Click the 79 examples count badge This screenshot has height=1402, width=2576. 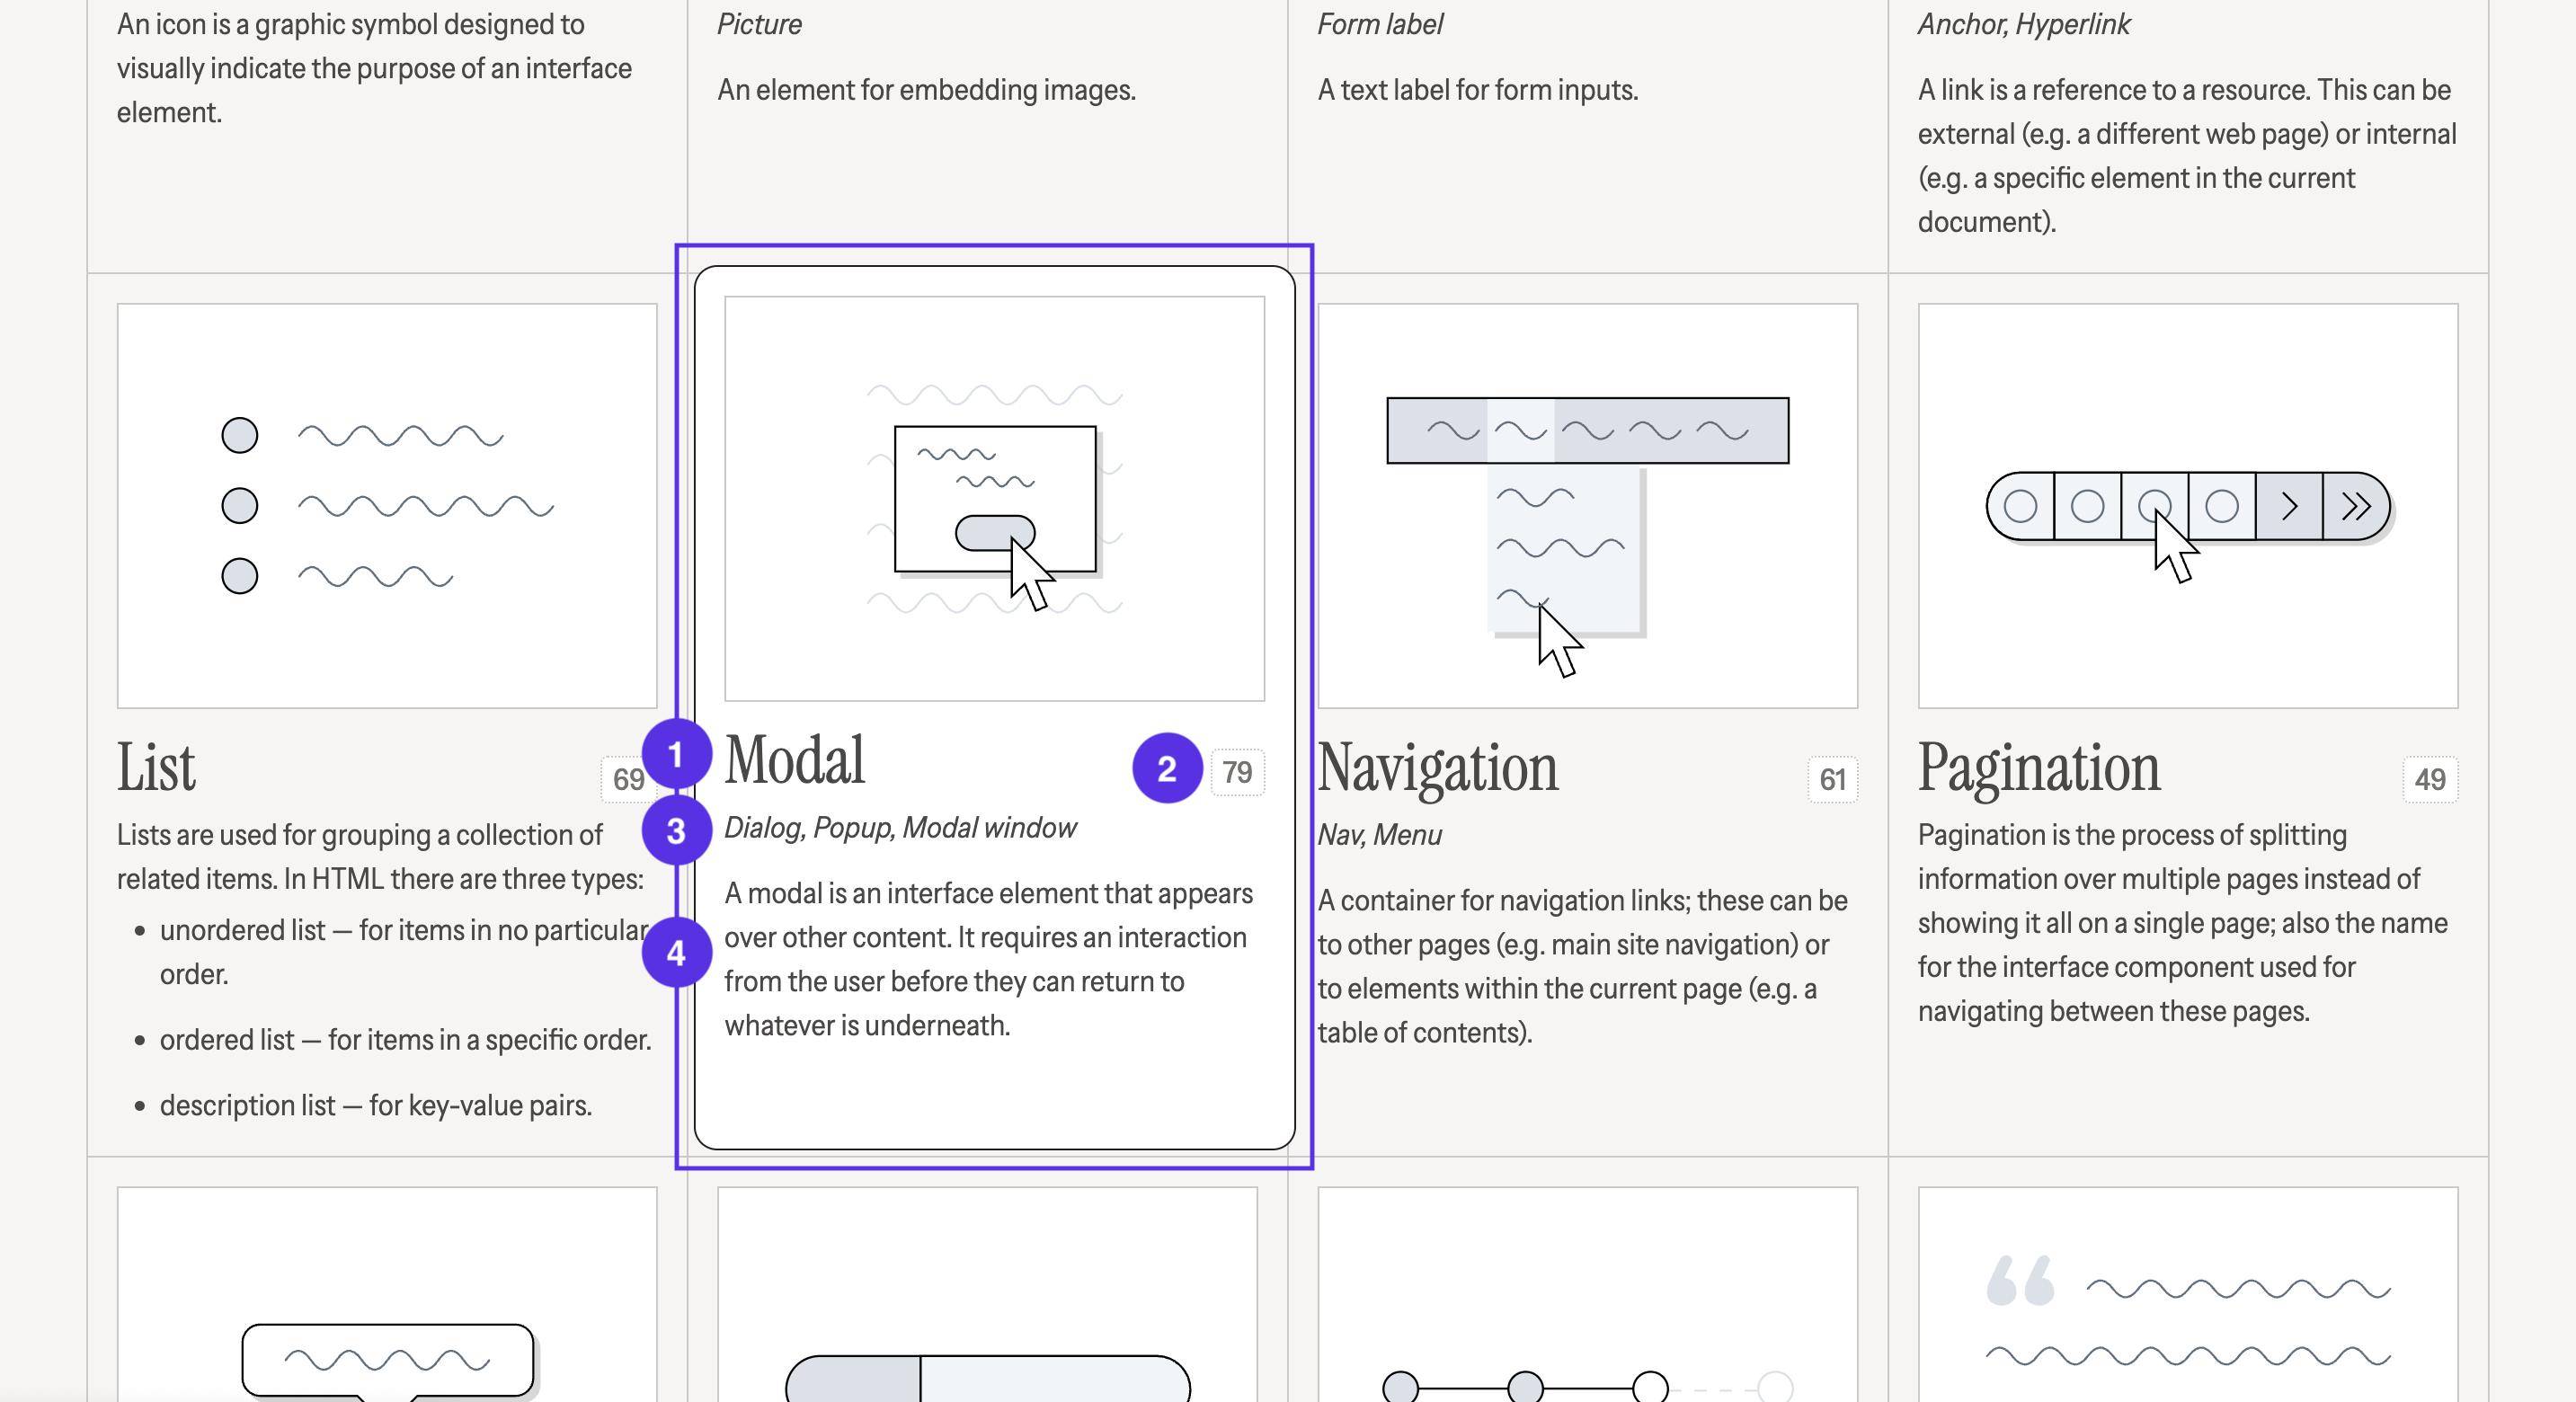coord(1237,772)
